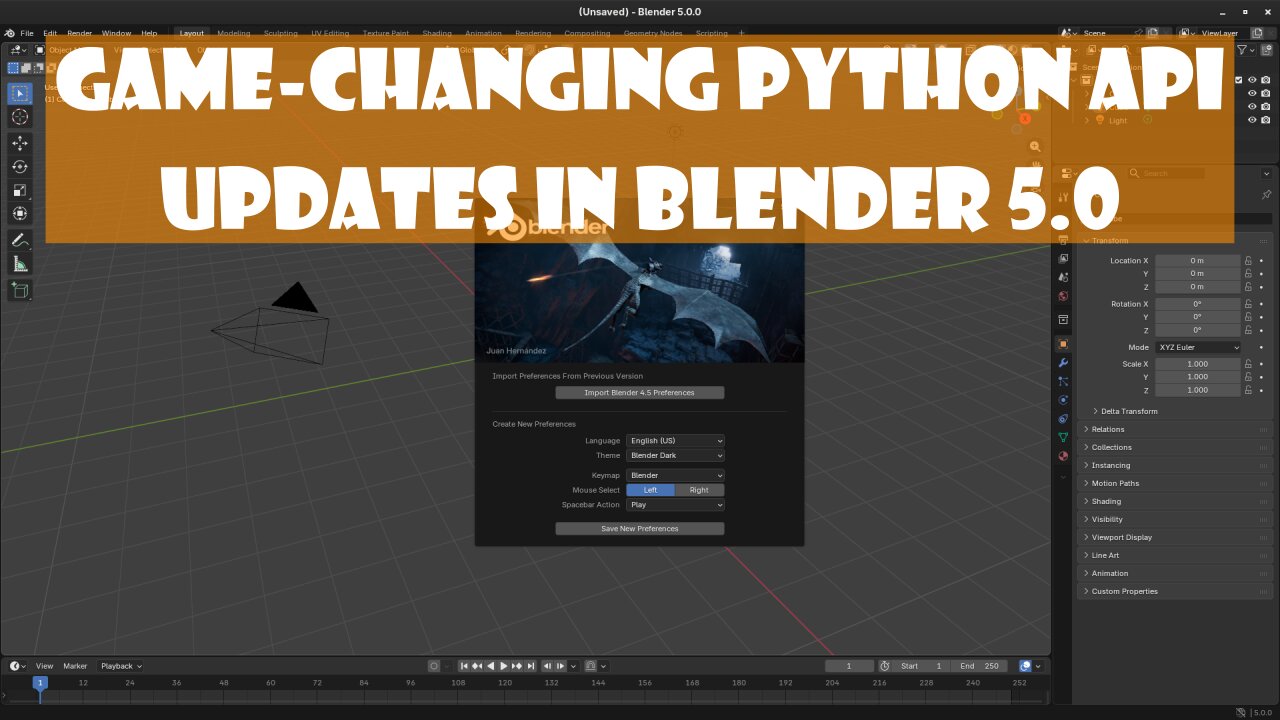Open the Collection properties tab
This screenshot has width=1280, height=720.
1063,320
